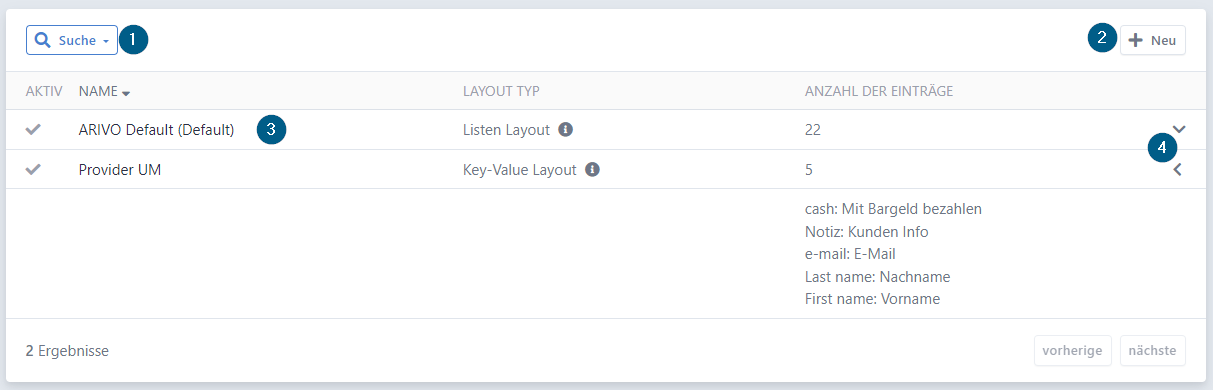This screenshot has height=390, width=1213.
Task: Click the ANZAHL DER EINTRÄGE column header
Action: (879, 91)
